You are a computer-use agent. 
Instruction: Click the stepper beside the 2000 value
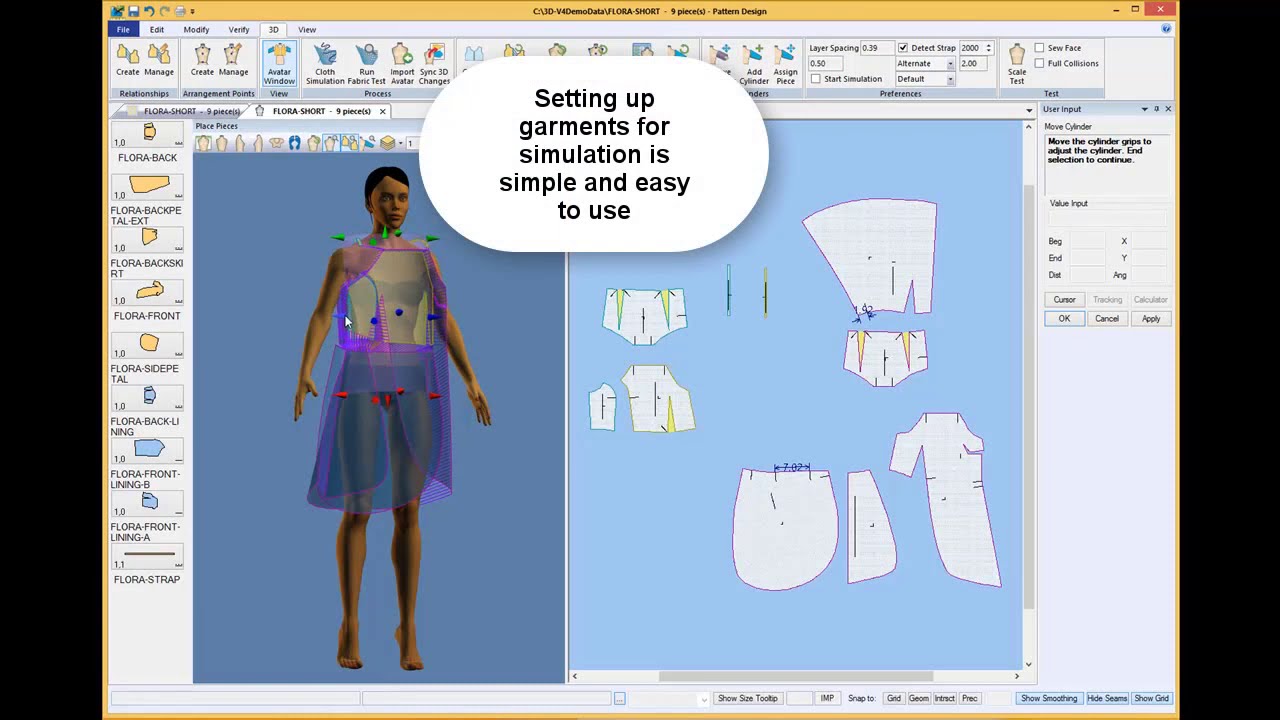[988, 48]
